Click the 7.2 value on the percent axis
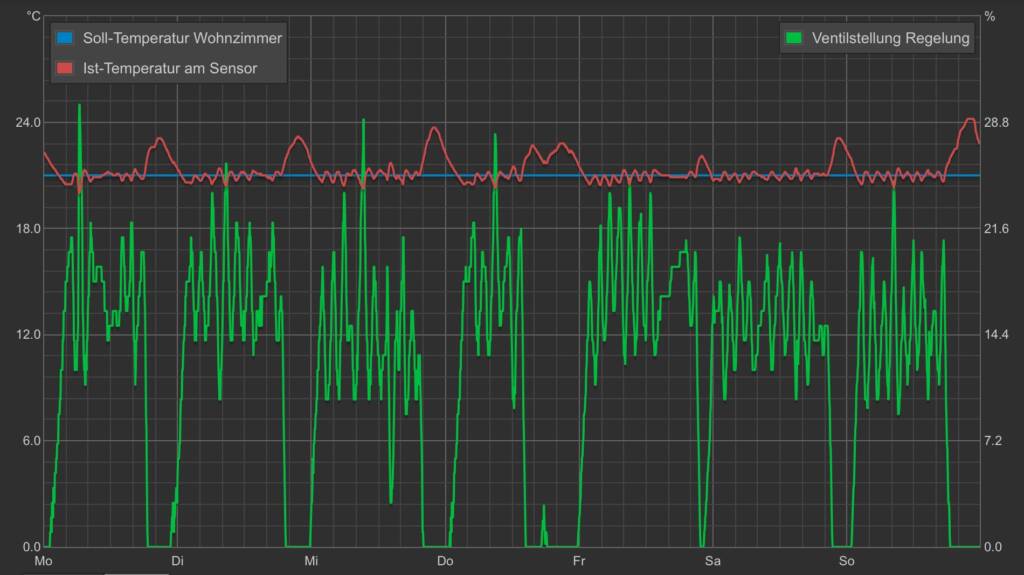Screen dimensions: 1024x575 [x=993, y=440]
